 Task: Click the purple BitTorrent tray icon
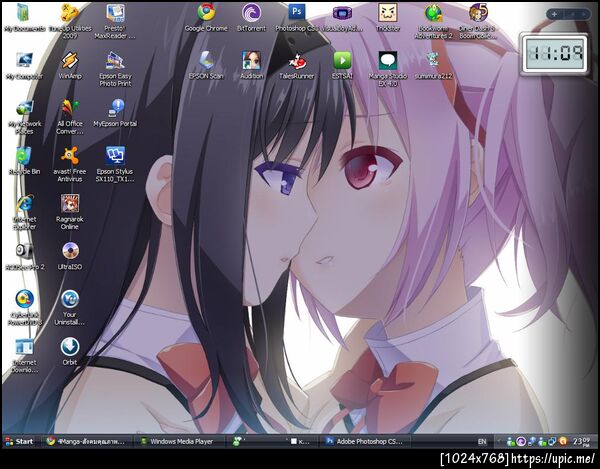point(520,441)
